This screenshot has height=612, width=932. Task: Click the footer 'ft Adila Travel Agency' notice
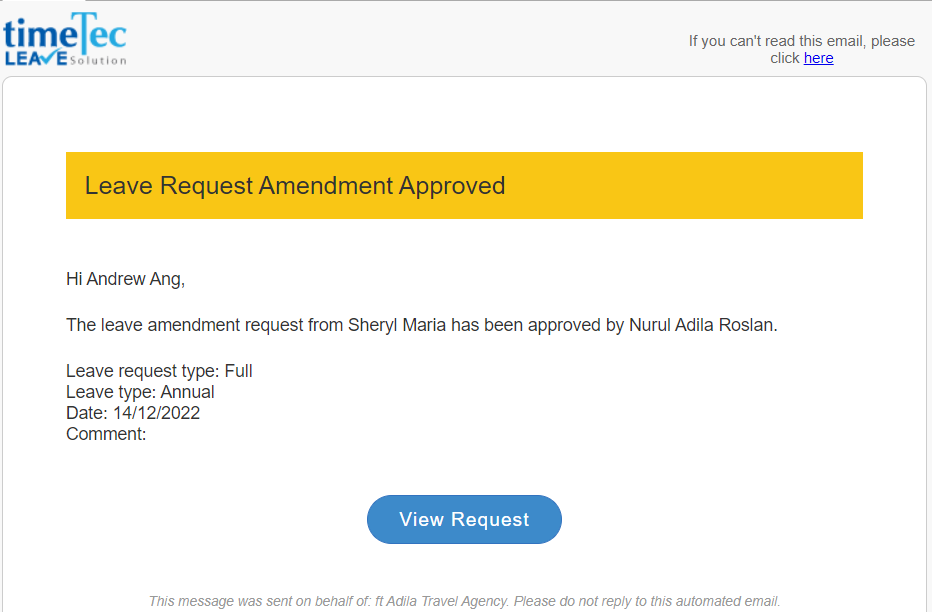[441, 601]
